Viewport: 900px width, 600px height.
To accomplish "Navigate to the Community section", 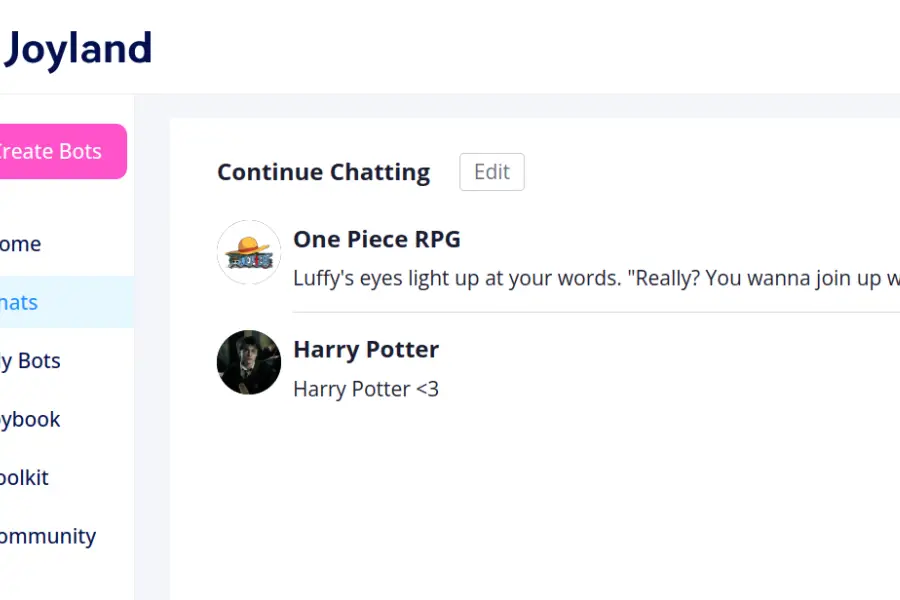I will point(47,536).
